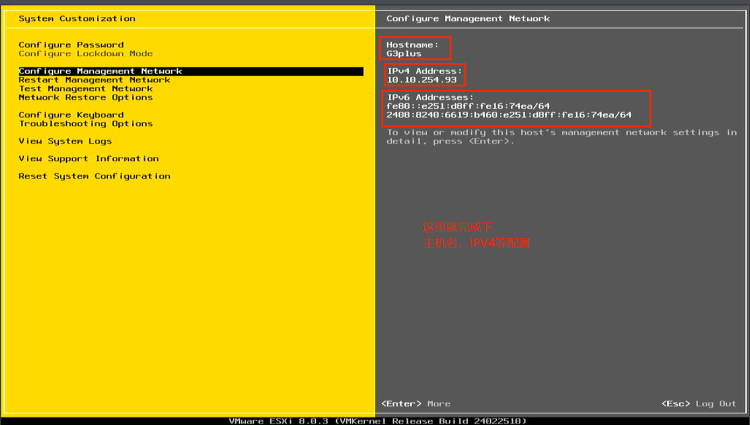Open Network Restore Options
Image resolution: width=750 pixels, height=425 pixels.
coord(86,98)
